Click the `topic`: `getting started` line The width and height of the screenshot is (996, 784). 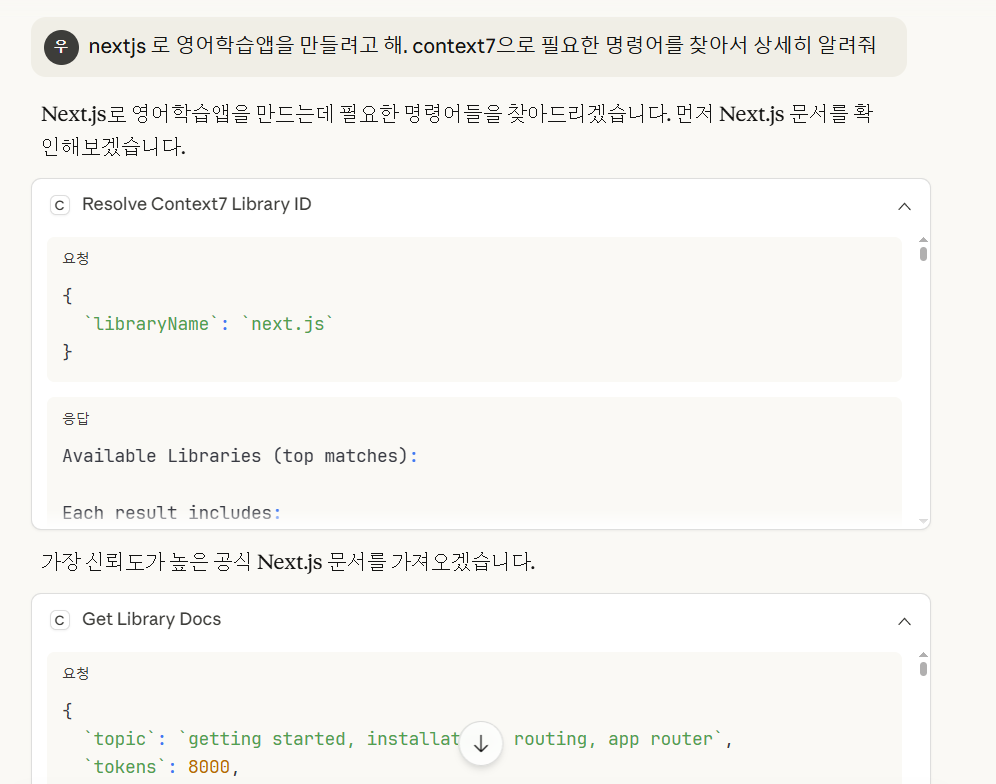click(x=408, y=739)
